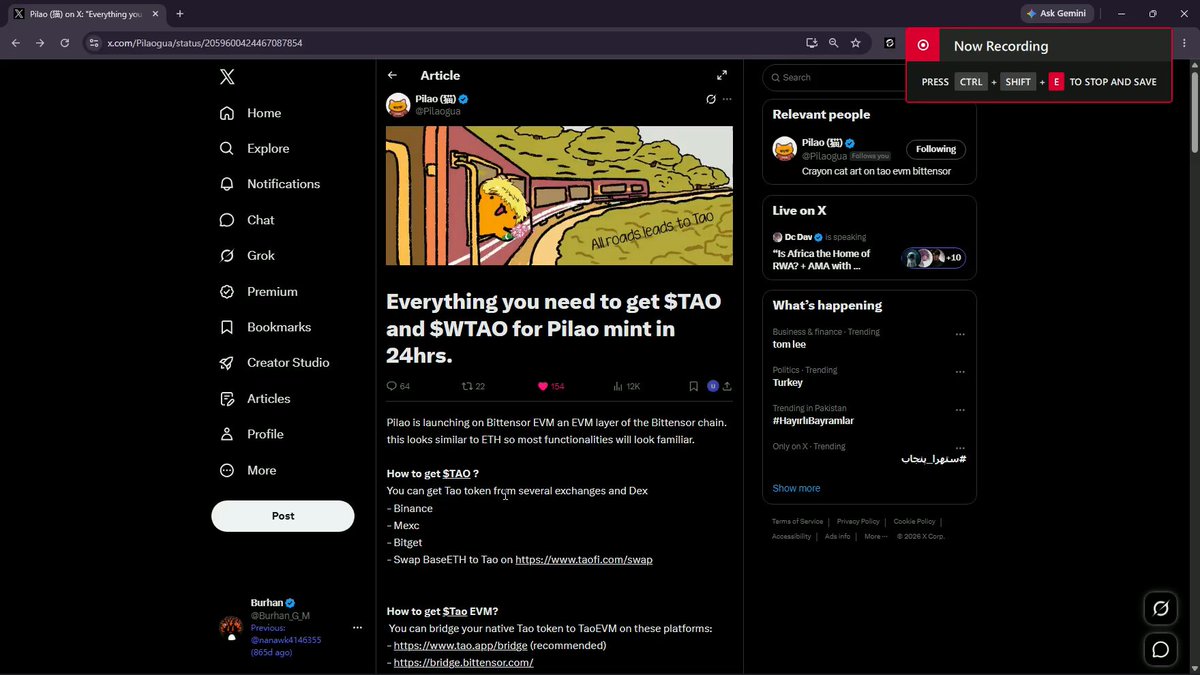The image size is (1200, 675).
Task: Click the +10 listeners avatars
Action: [x=933, y=258]
